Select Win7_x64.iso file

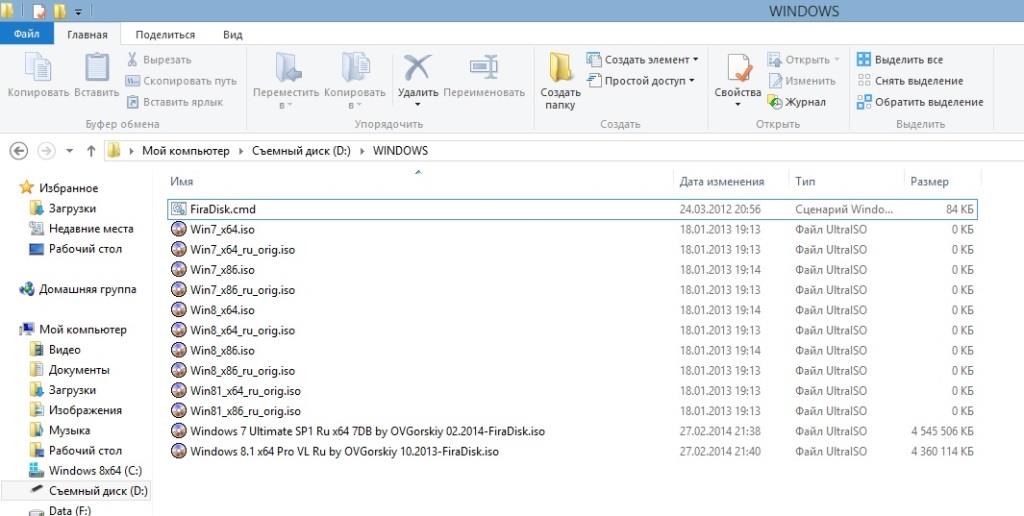(x=573, y=229)
